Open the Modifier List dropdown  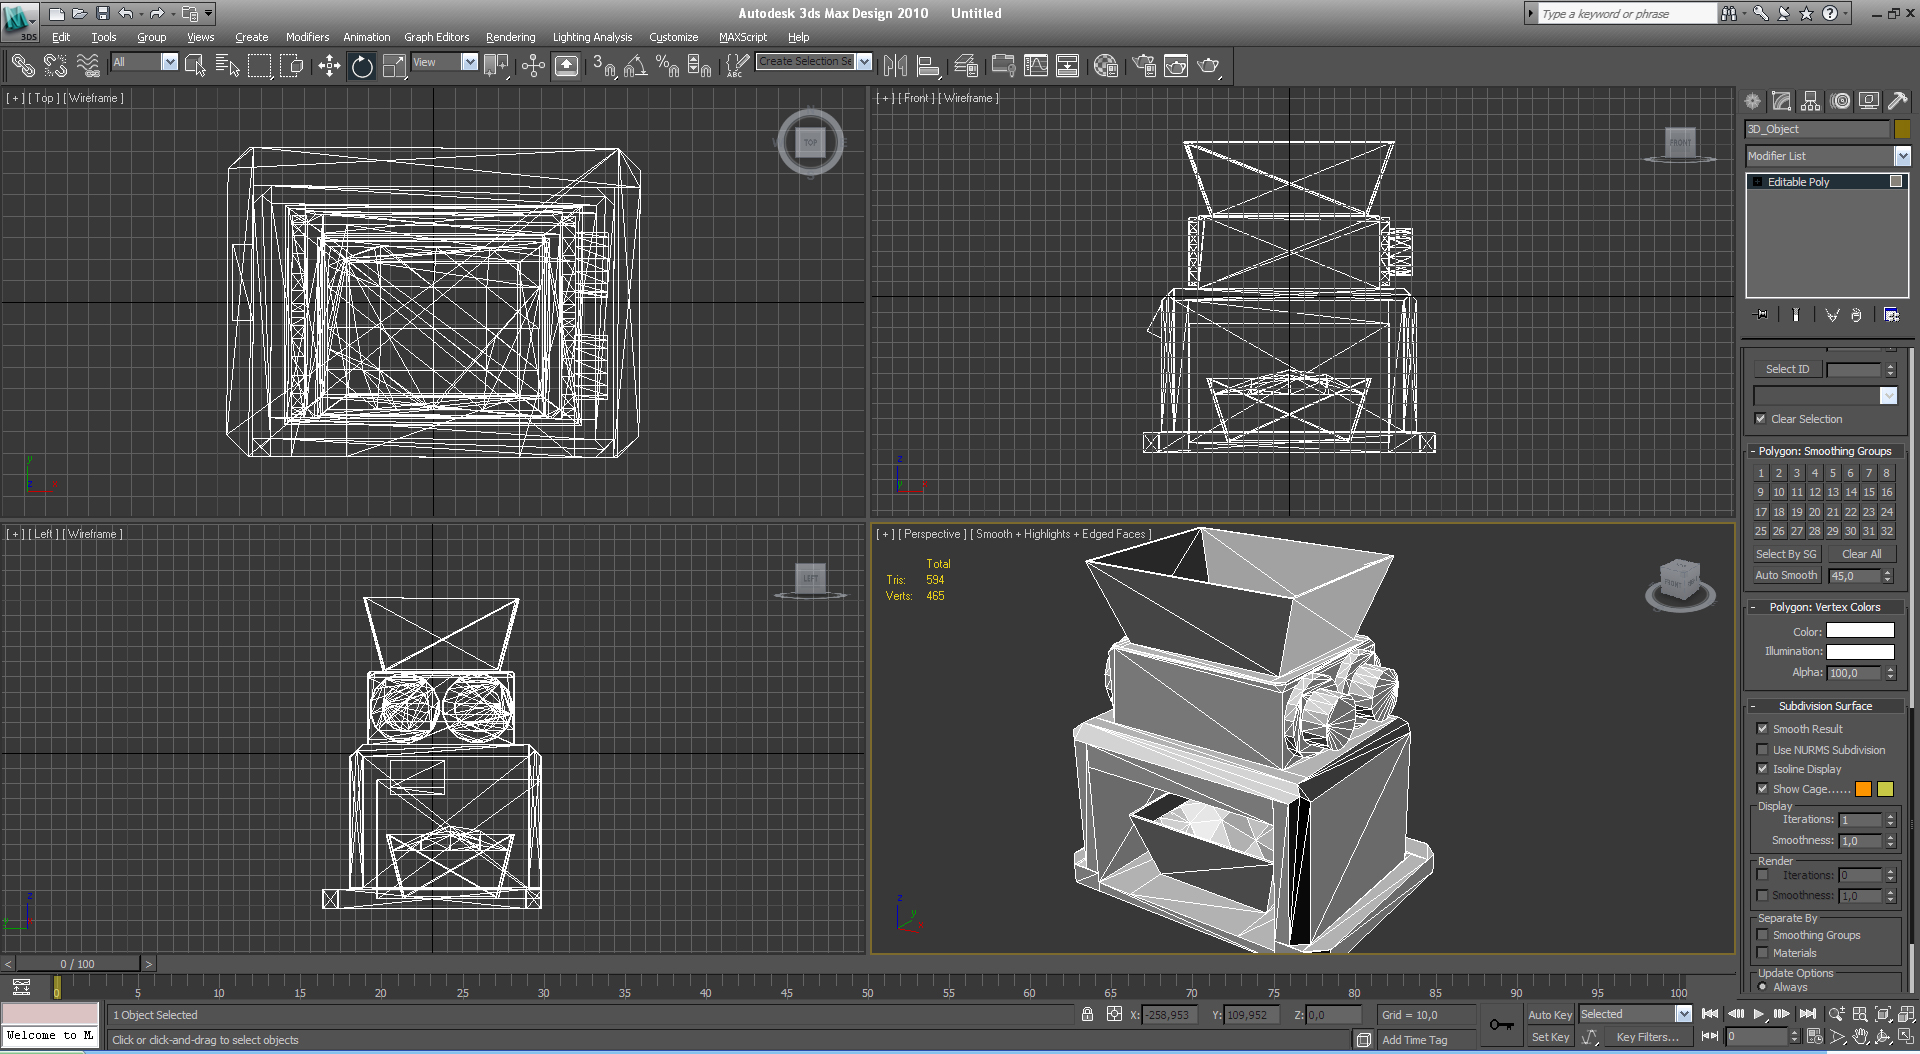point(1902,156)
